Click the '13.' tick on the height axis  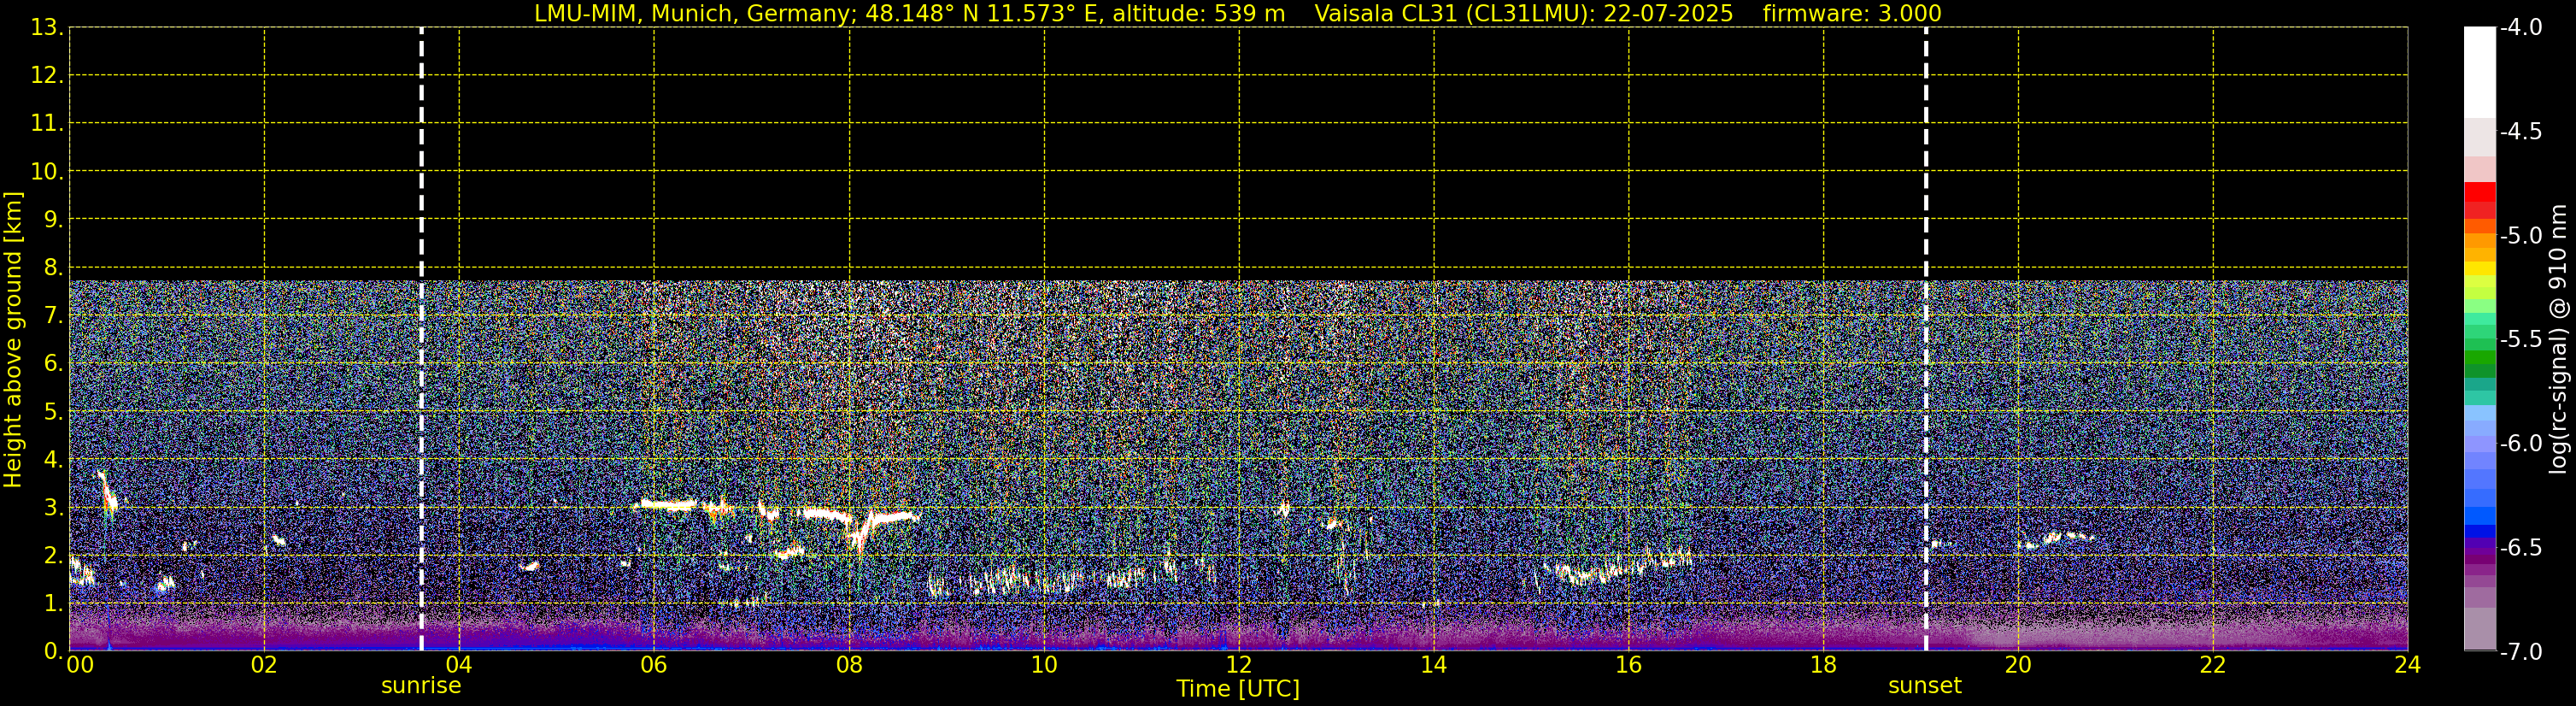(x=47, y=28)
